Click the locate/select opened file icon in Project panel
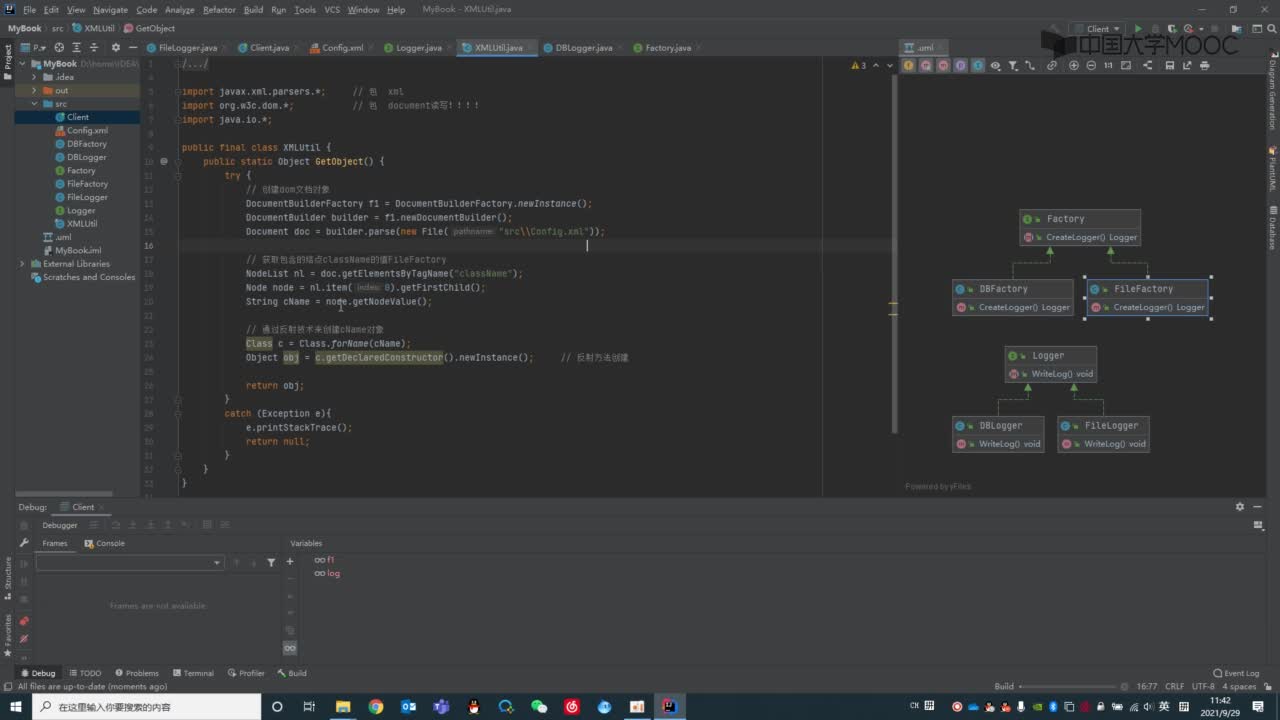1280x720 pixels. tap(59, 47)
